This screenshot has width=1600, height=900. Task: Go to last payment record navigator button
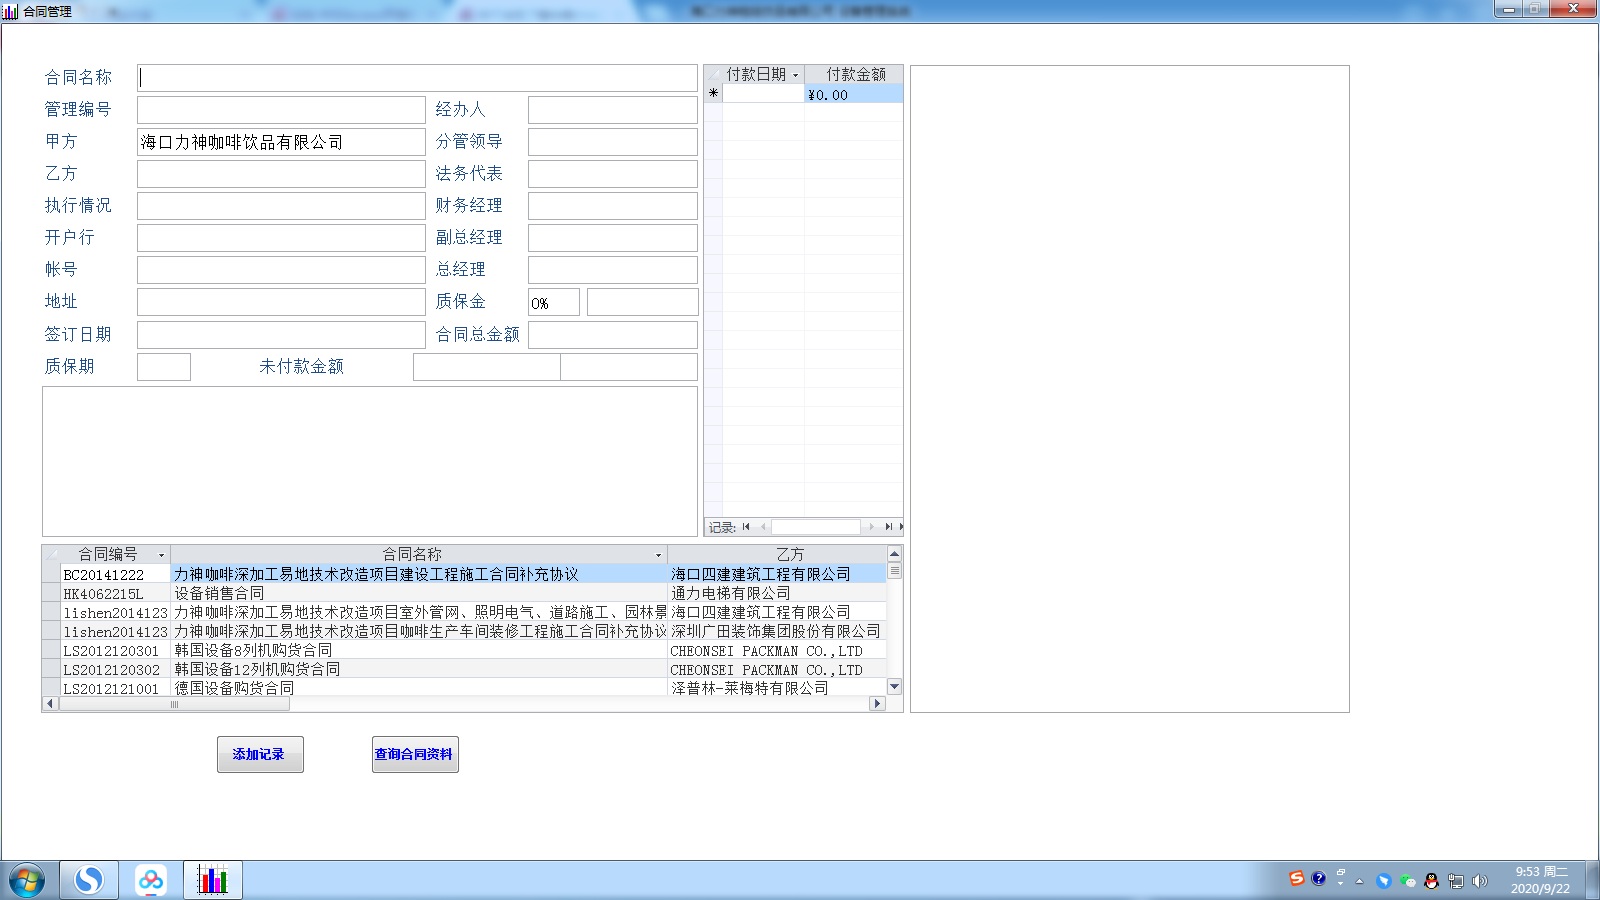click(x=888, y=527)
